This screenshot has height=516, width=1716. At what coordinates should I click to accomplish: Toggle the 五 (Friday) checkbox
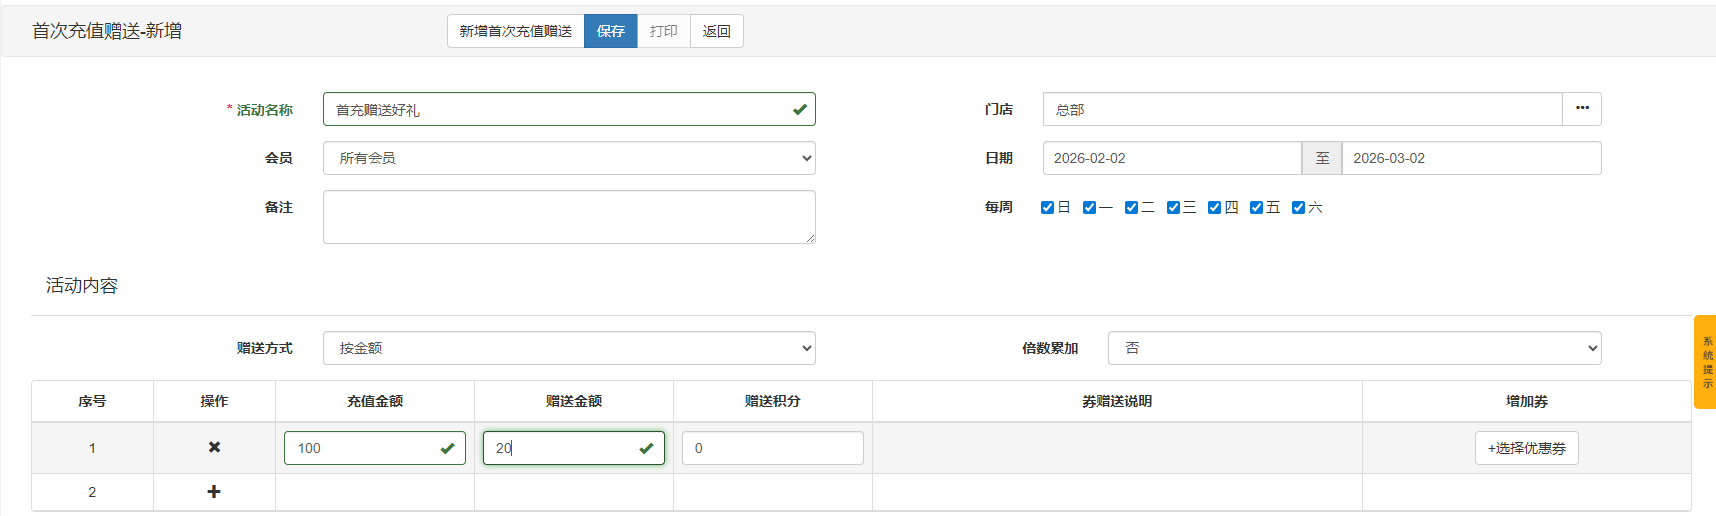click(x=1256, y=208)
